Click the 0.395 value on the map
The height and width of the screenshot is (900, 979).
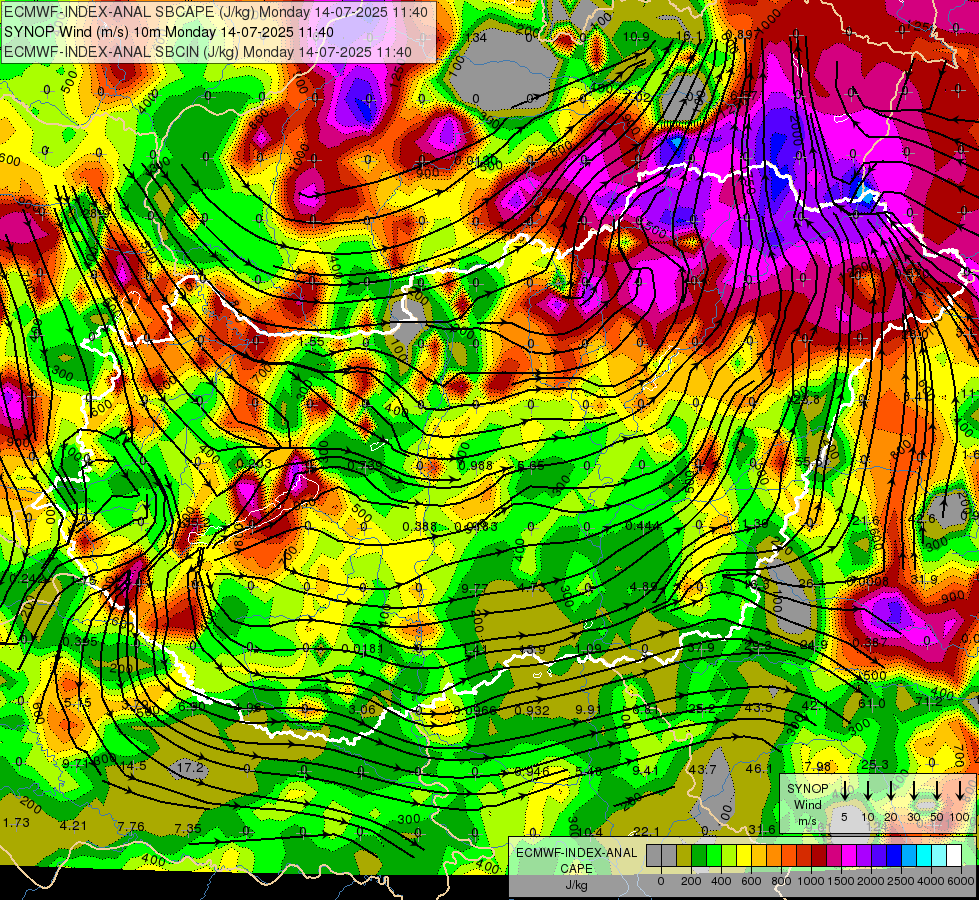click(80, 641)
